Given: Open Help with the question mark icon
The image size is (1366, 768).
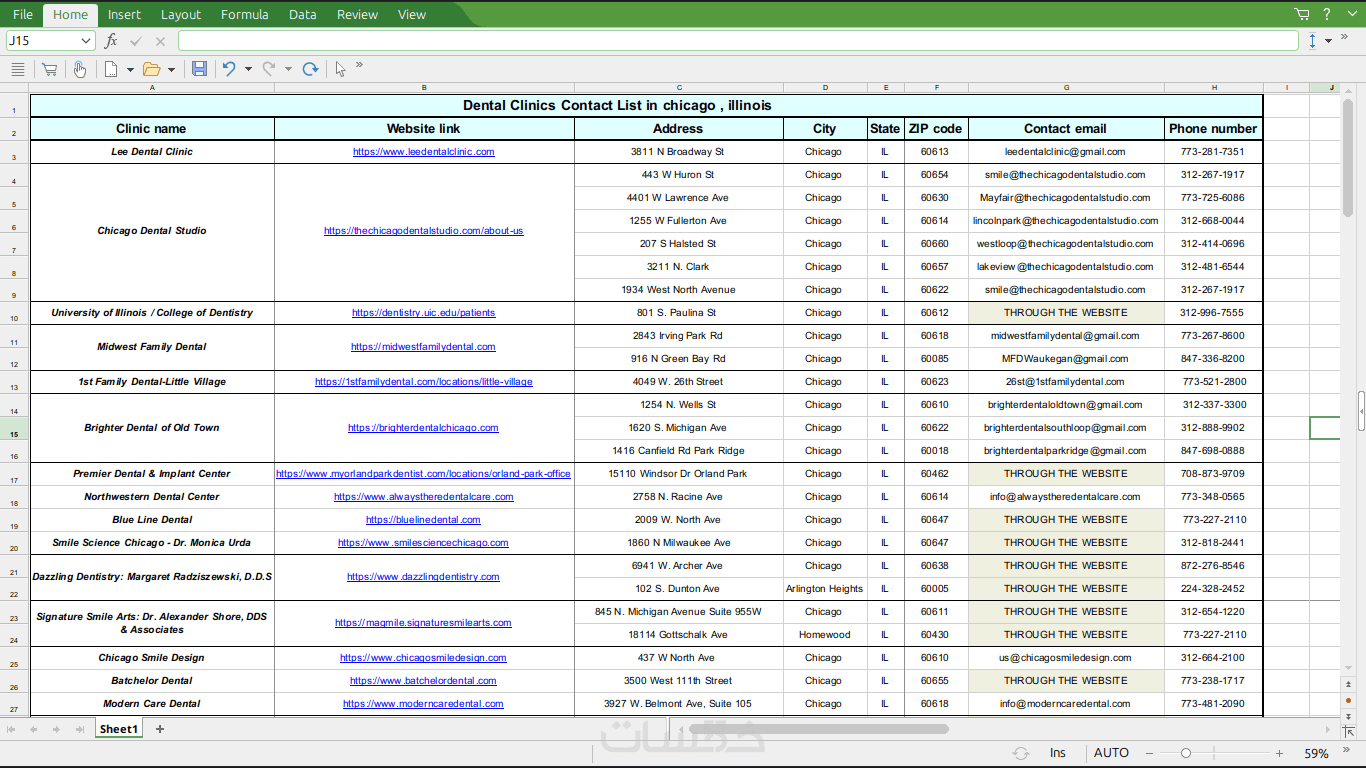Looking at the screenshot, I should click(1327, 14).
